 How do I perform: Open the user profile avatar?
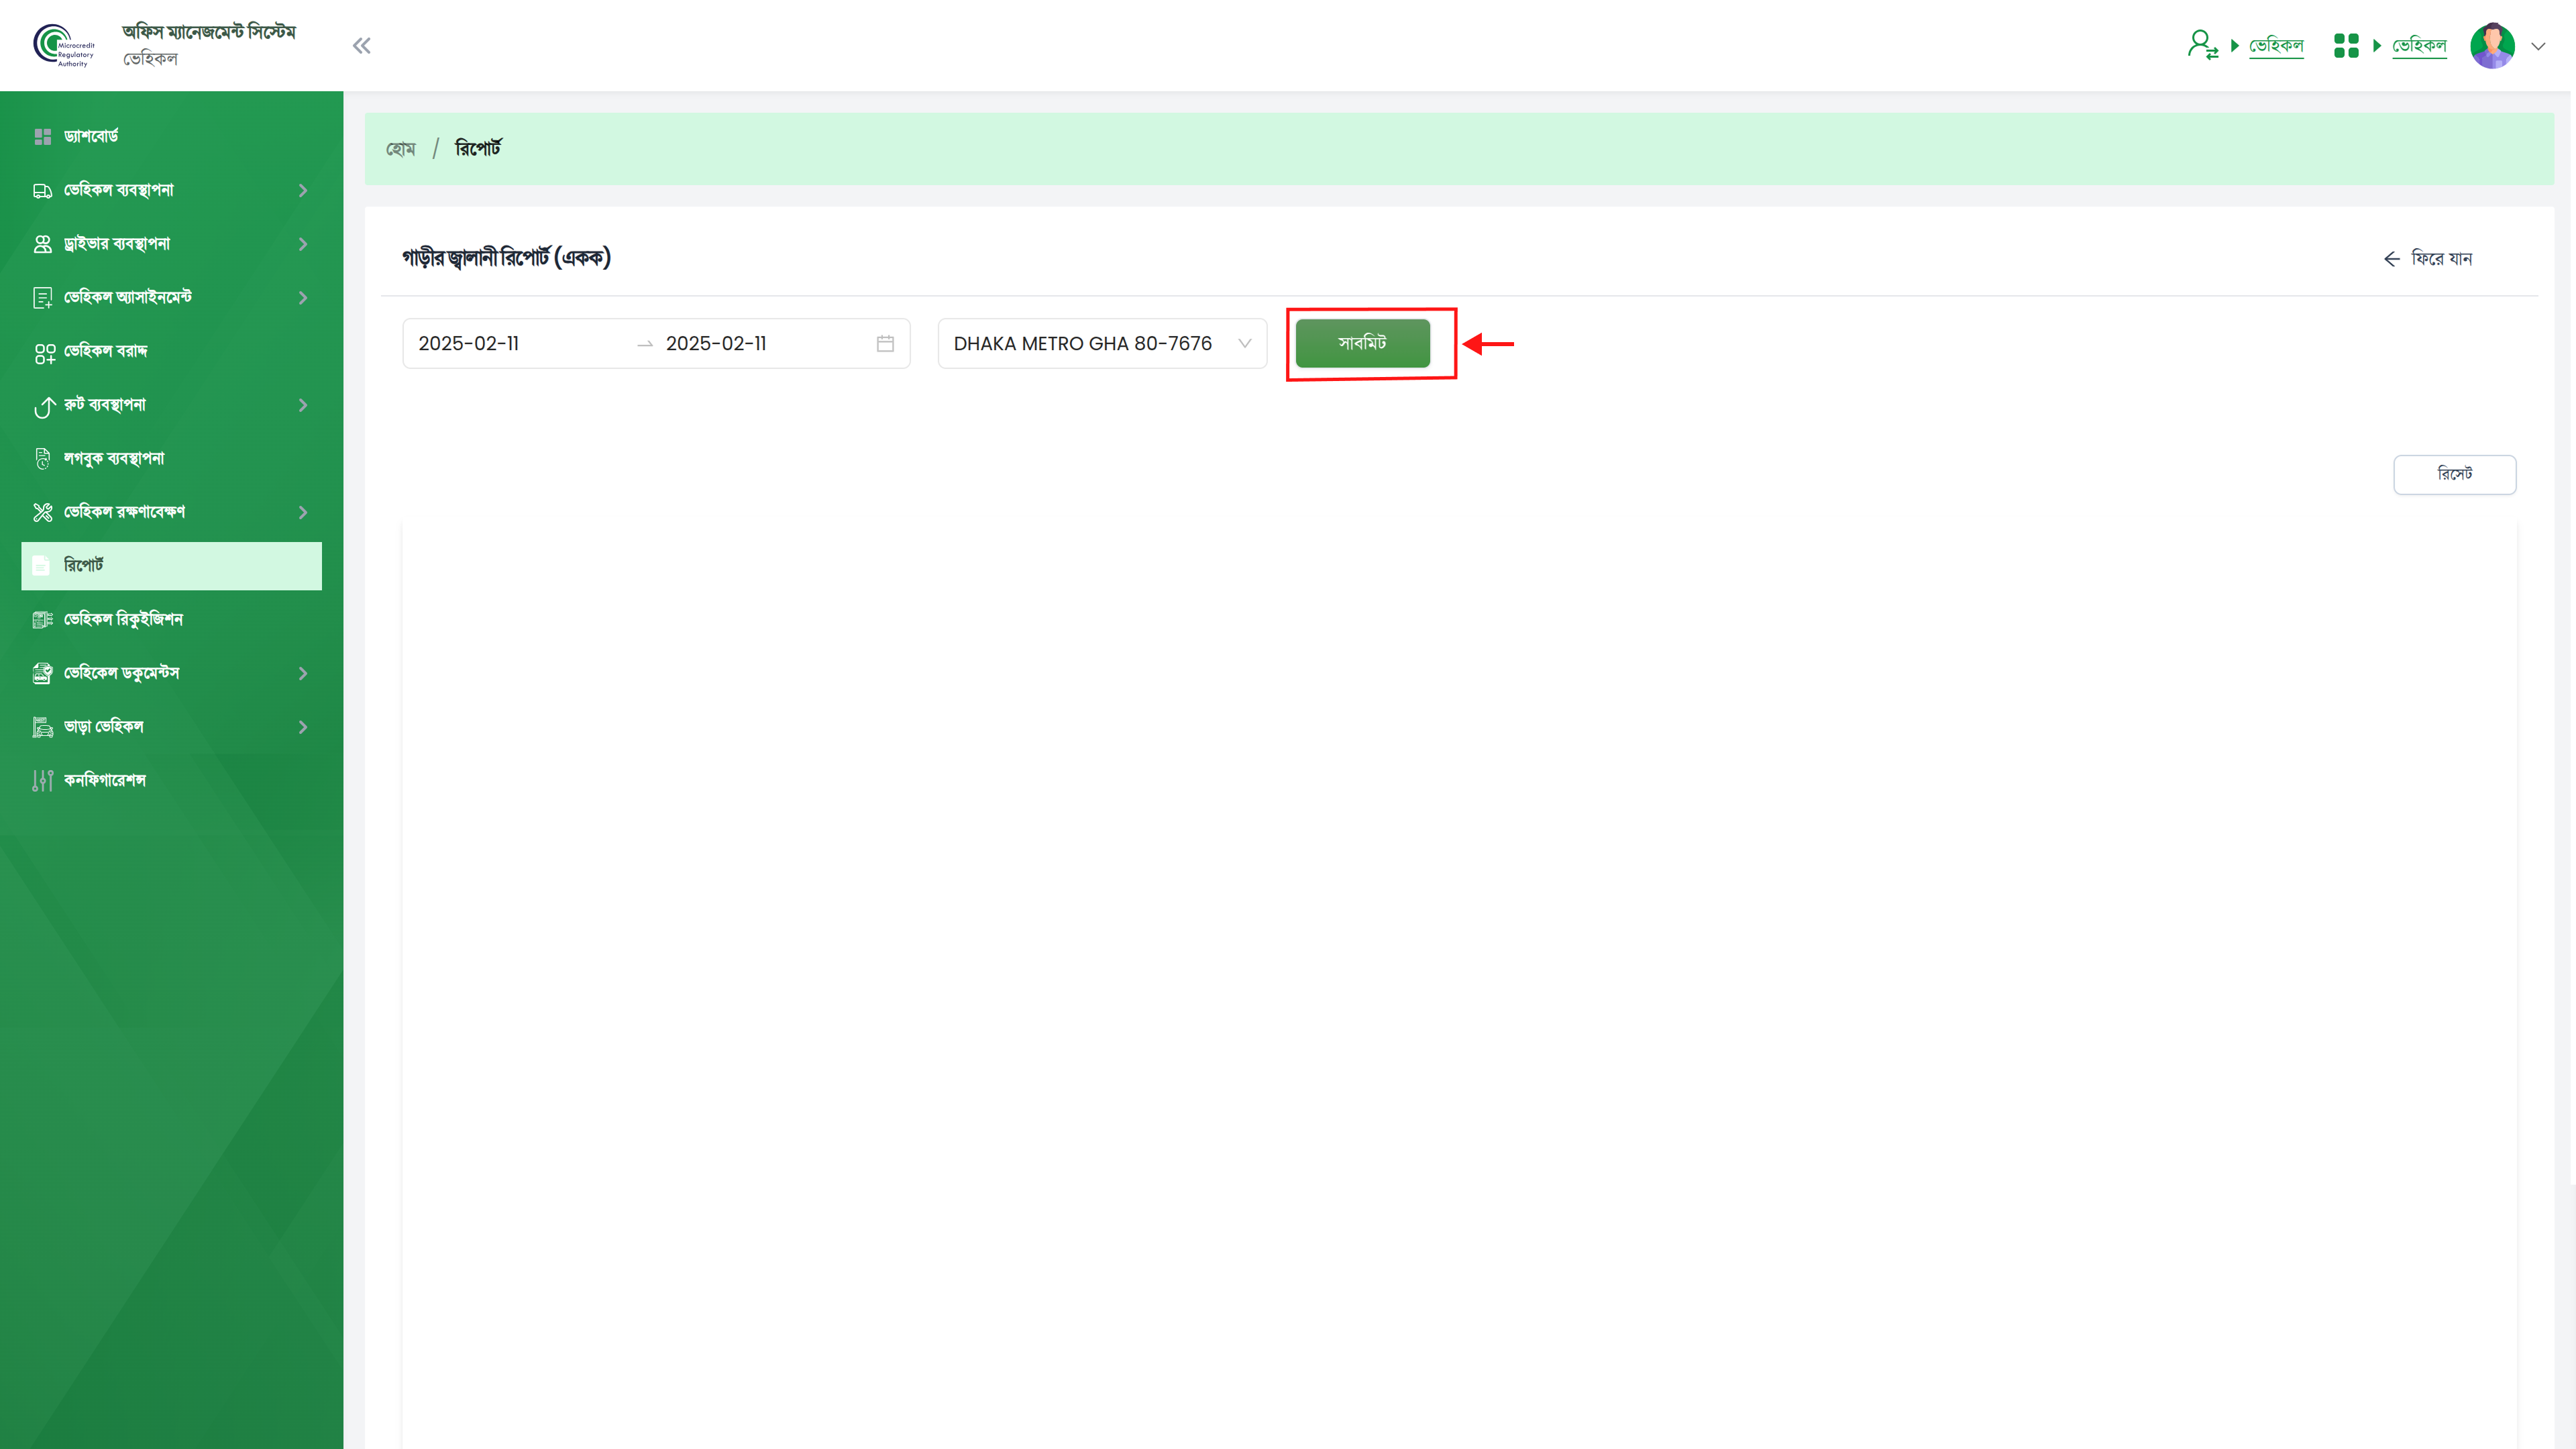[x=2492, y=45]
